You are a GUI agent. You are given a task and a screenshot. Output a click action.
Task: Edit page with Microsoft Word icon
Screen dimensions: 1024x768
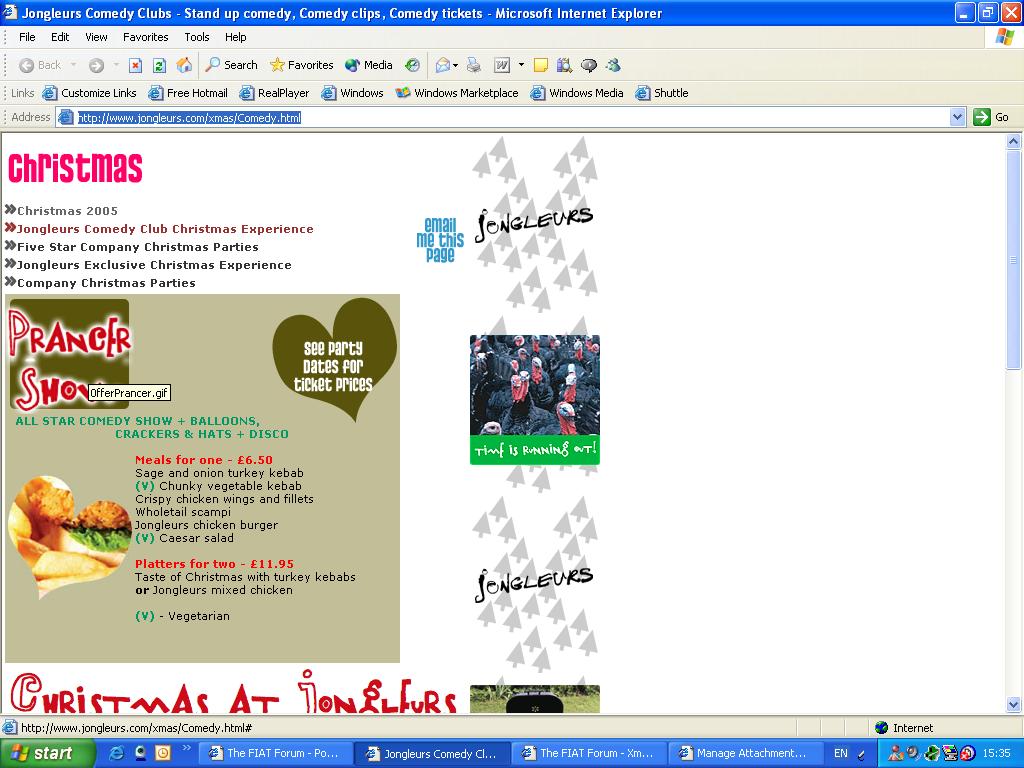pos(502,65)
